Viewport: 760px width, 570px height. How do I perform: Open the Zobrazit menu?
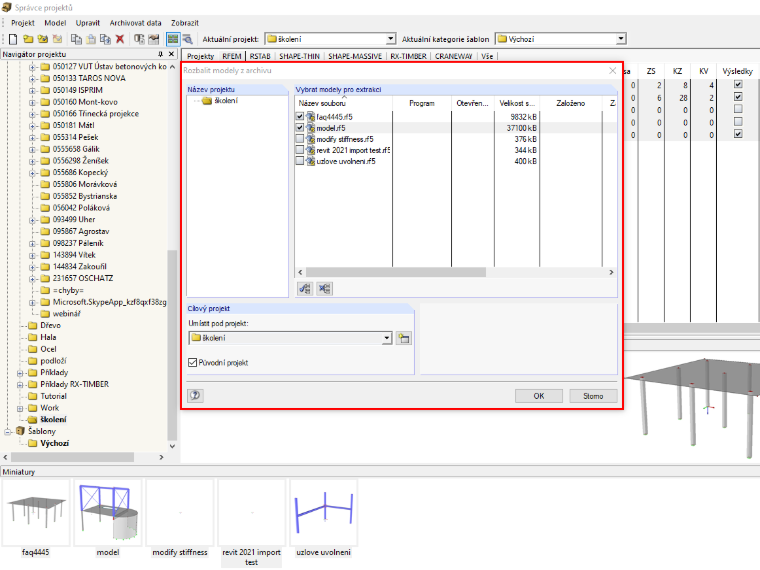pos(185,23)
